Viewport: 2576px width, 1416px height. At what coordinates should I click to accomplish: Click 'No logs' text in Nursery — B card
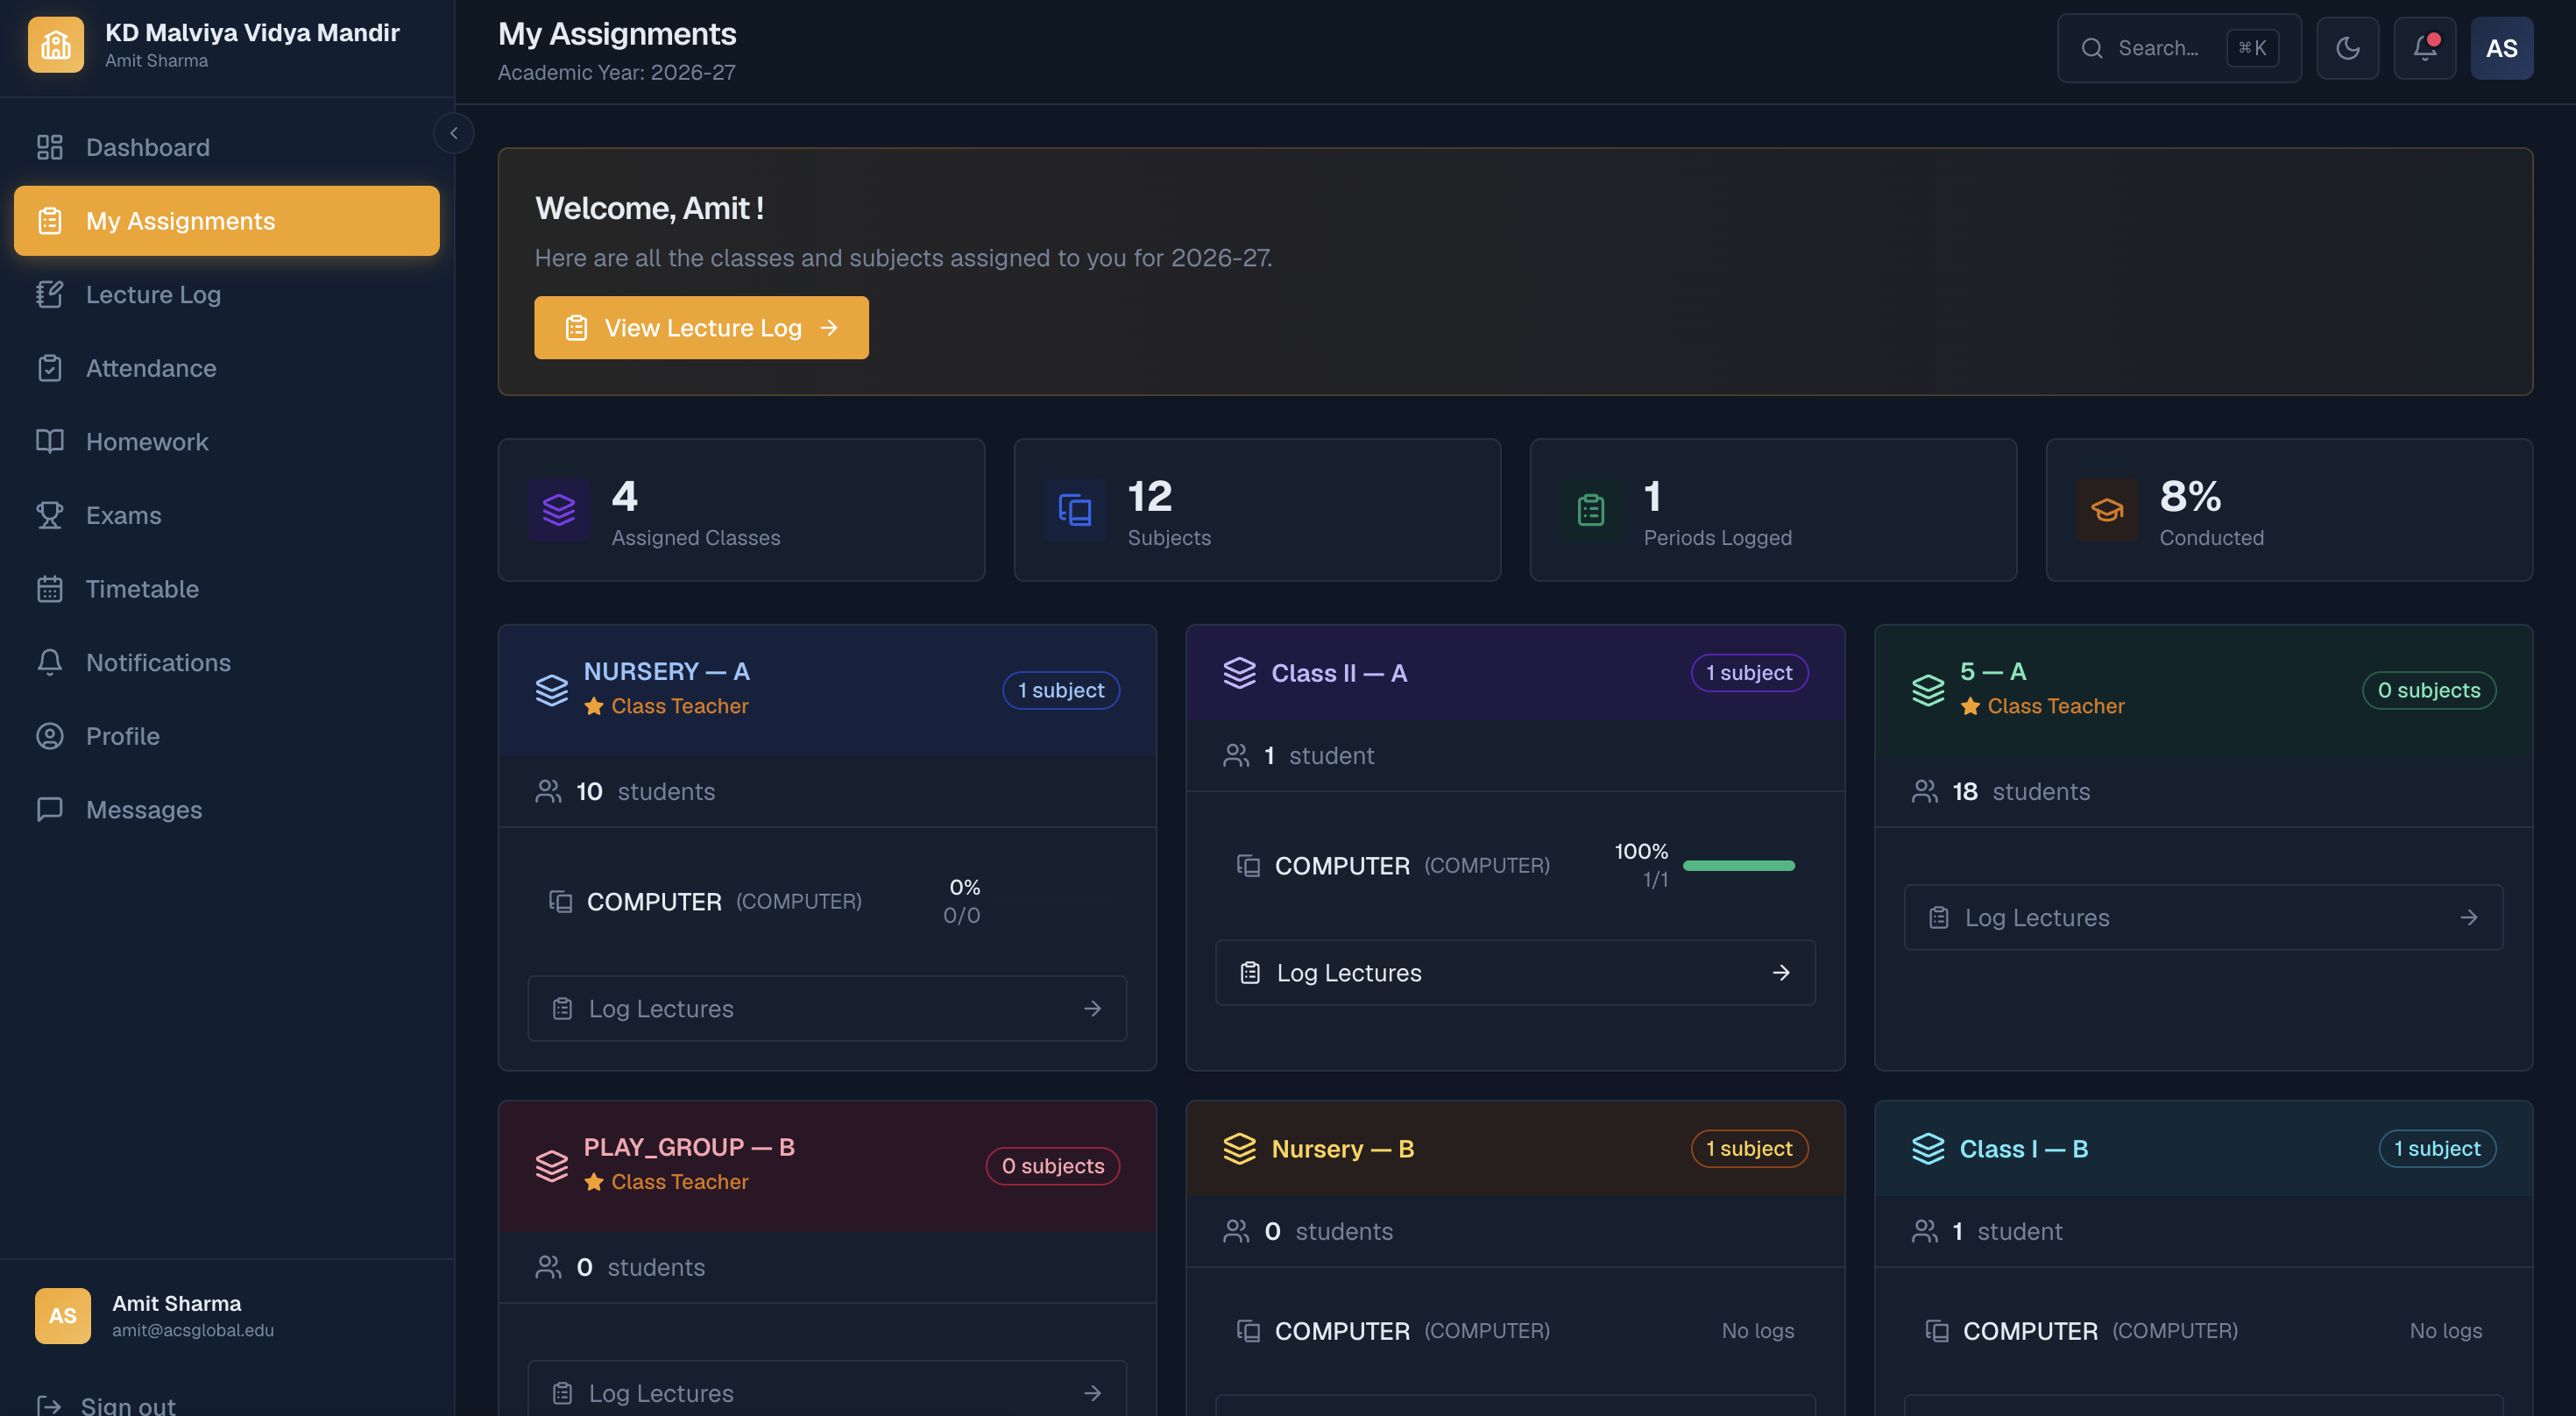click(x=1758, y=1331)
